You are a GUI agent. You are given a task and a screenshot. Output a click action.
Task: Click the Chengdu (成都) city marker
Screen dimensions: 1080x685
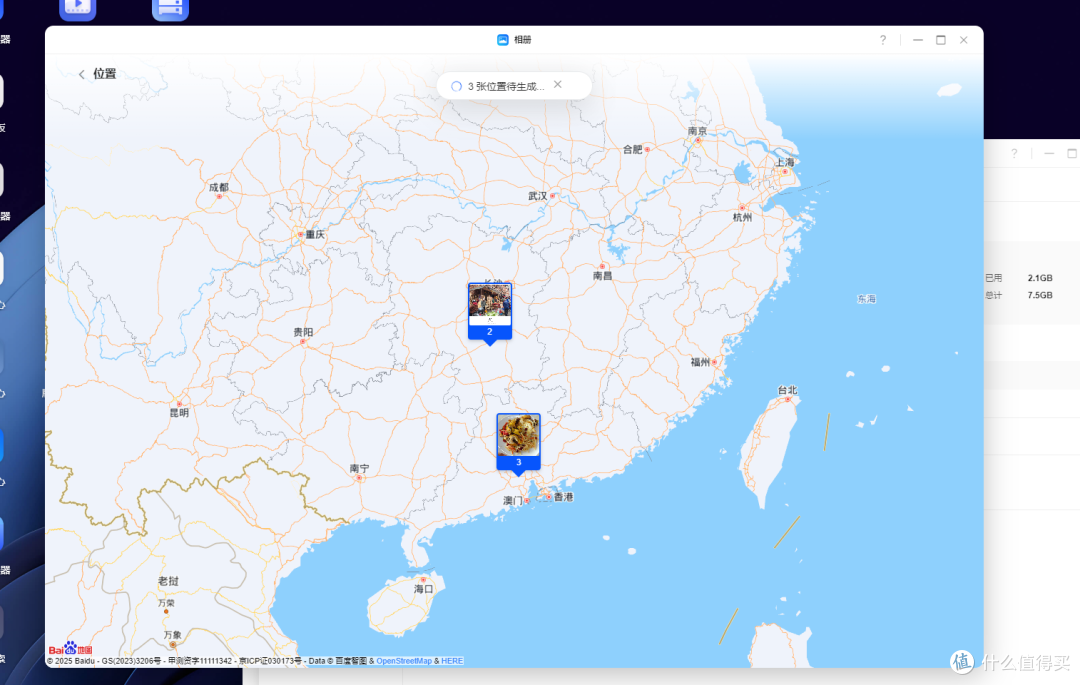(x=220, y=196)
